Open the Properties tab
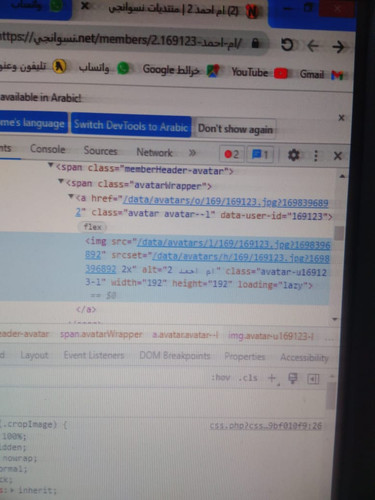The image size is (375, 500). click(245, 357)
